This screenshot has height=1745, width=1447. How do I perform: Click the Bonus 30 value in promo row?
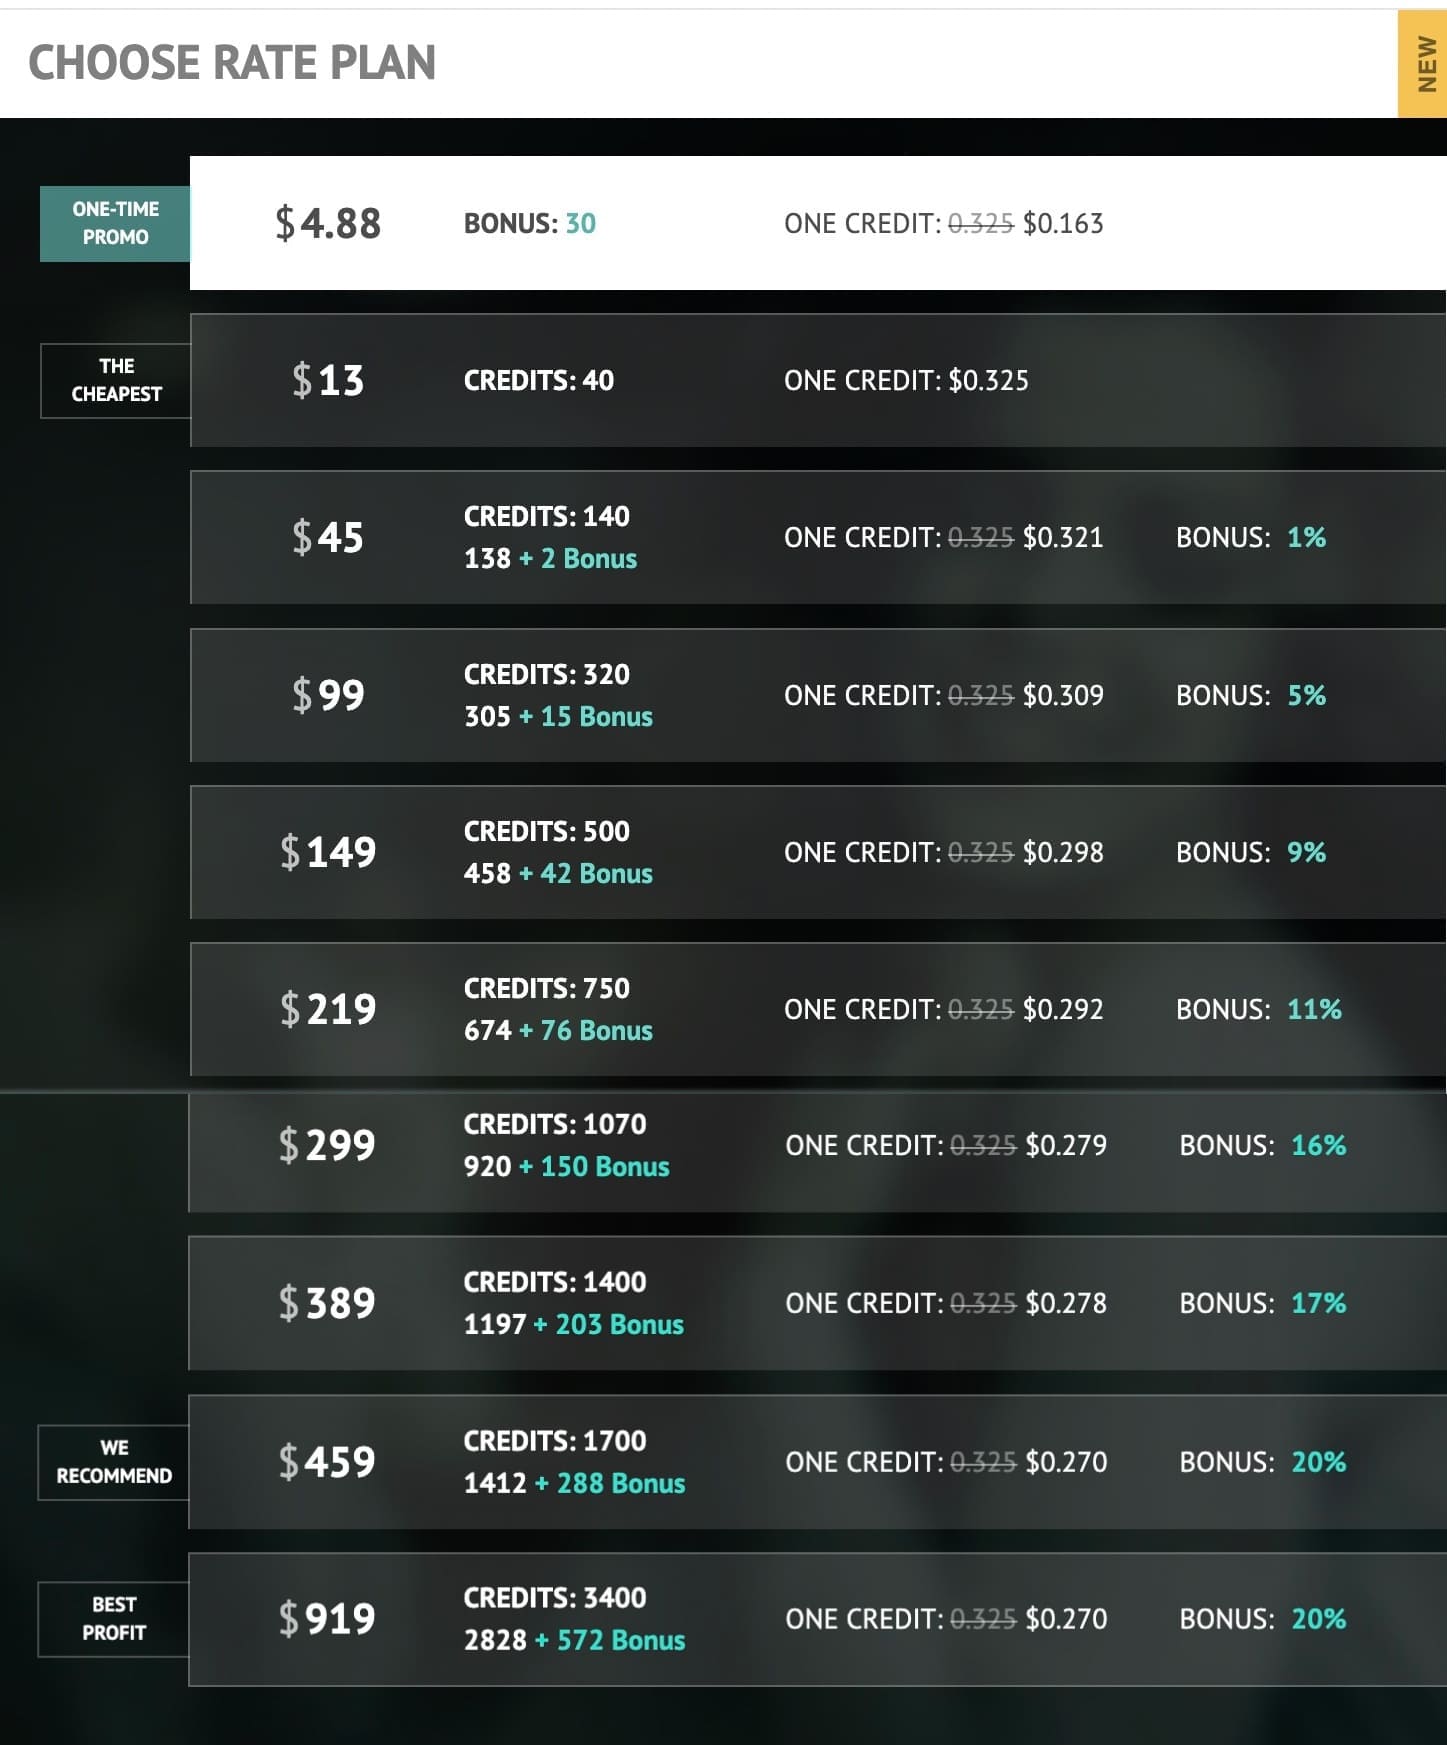tap(581, 223)
